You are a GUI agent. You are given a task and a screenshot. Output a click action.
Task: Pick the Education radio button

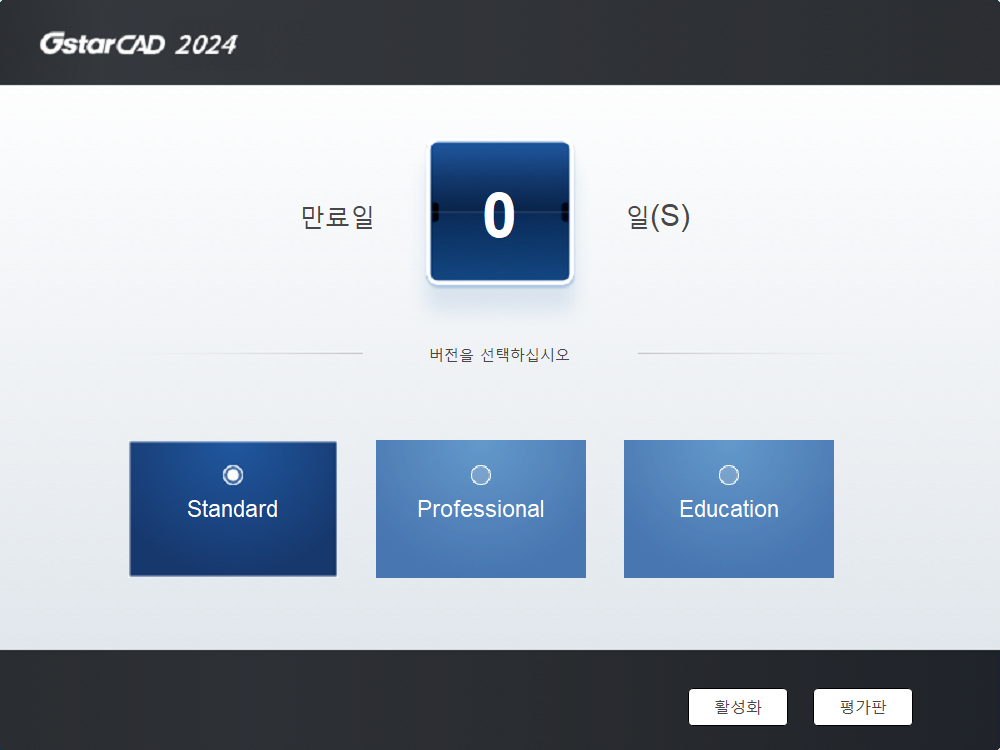(x=729, y=475)
